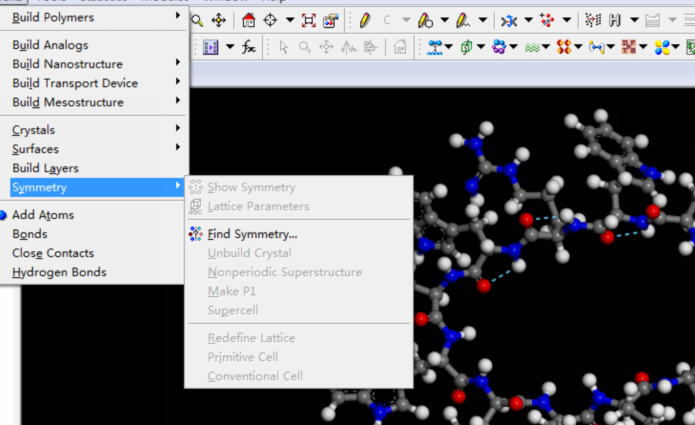Screen dimensions: 695x425
Task: Select the Sketch Atom pencil tool
Action: tap(365, 20)
